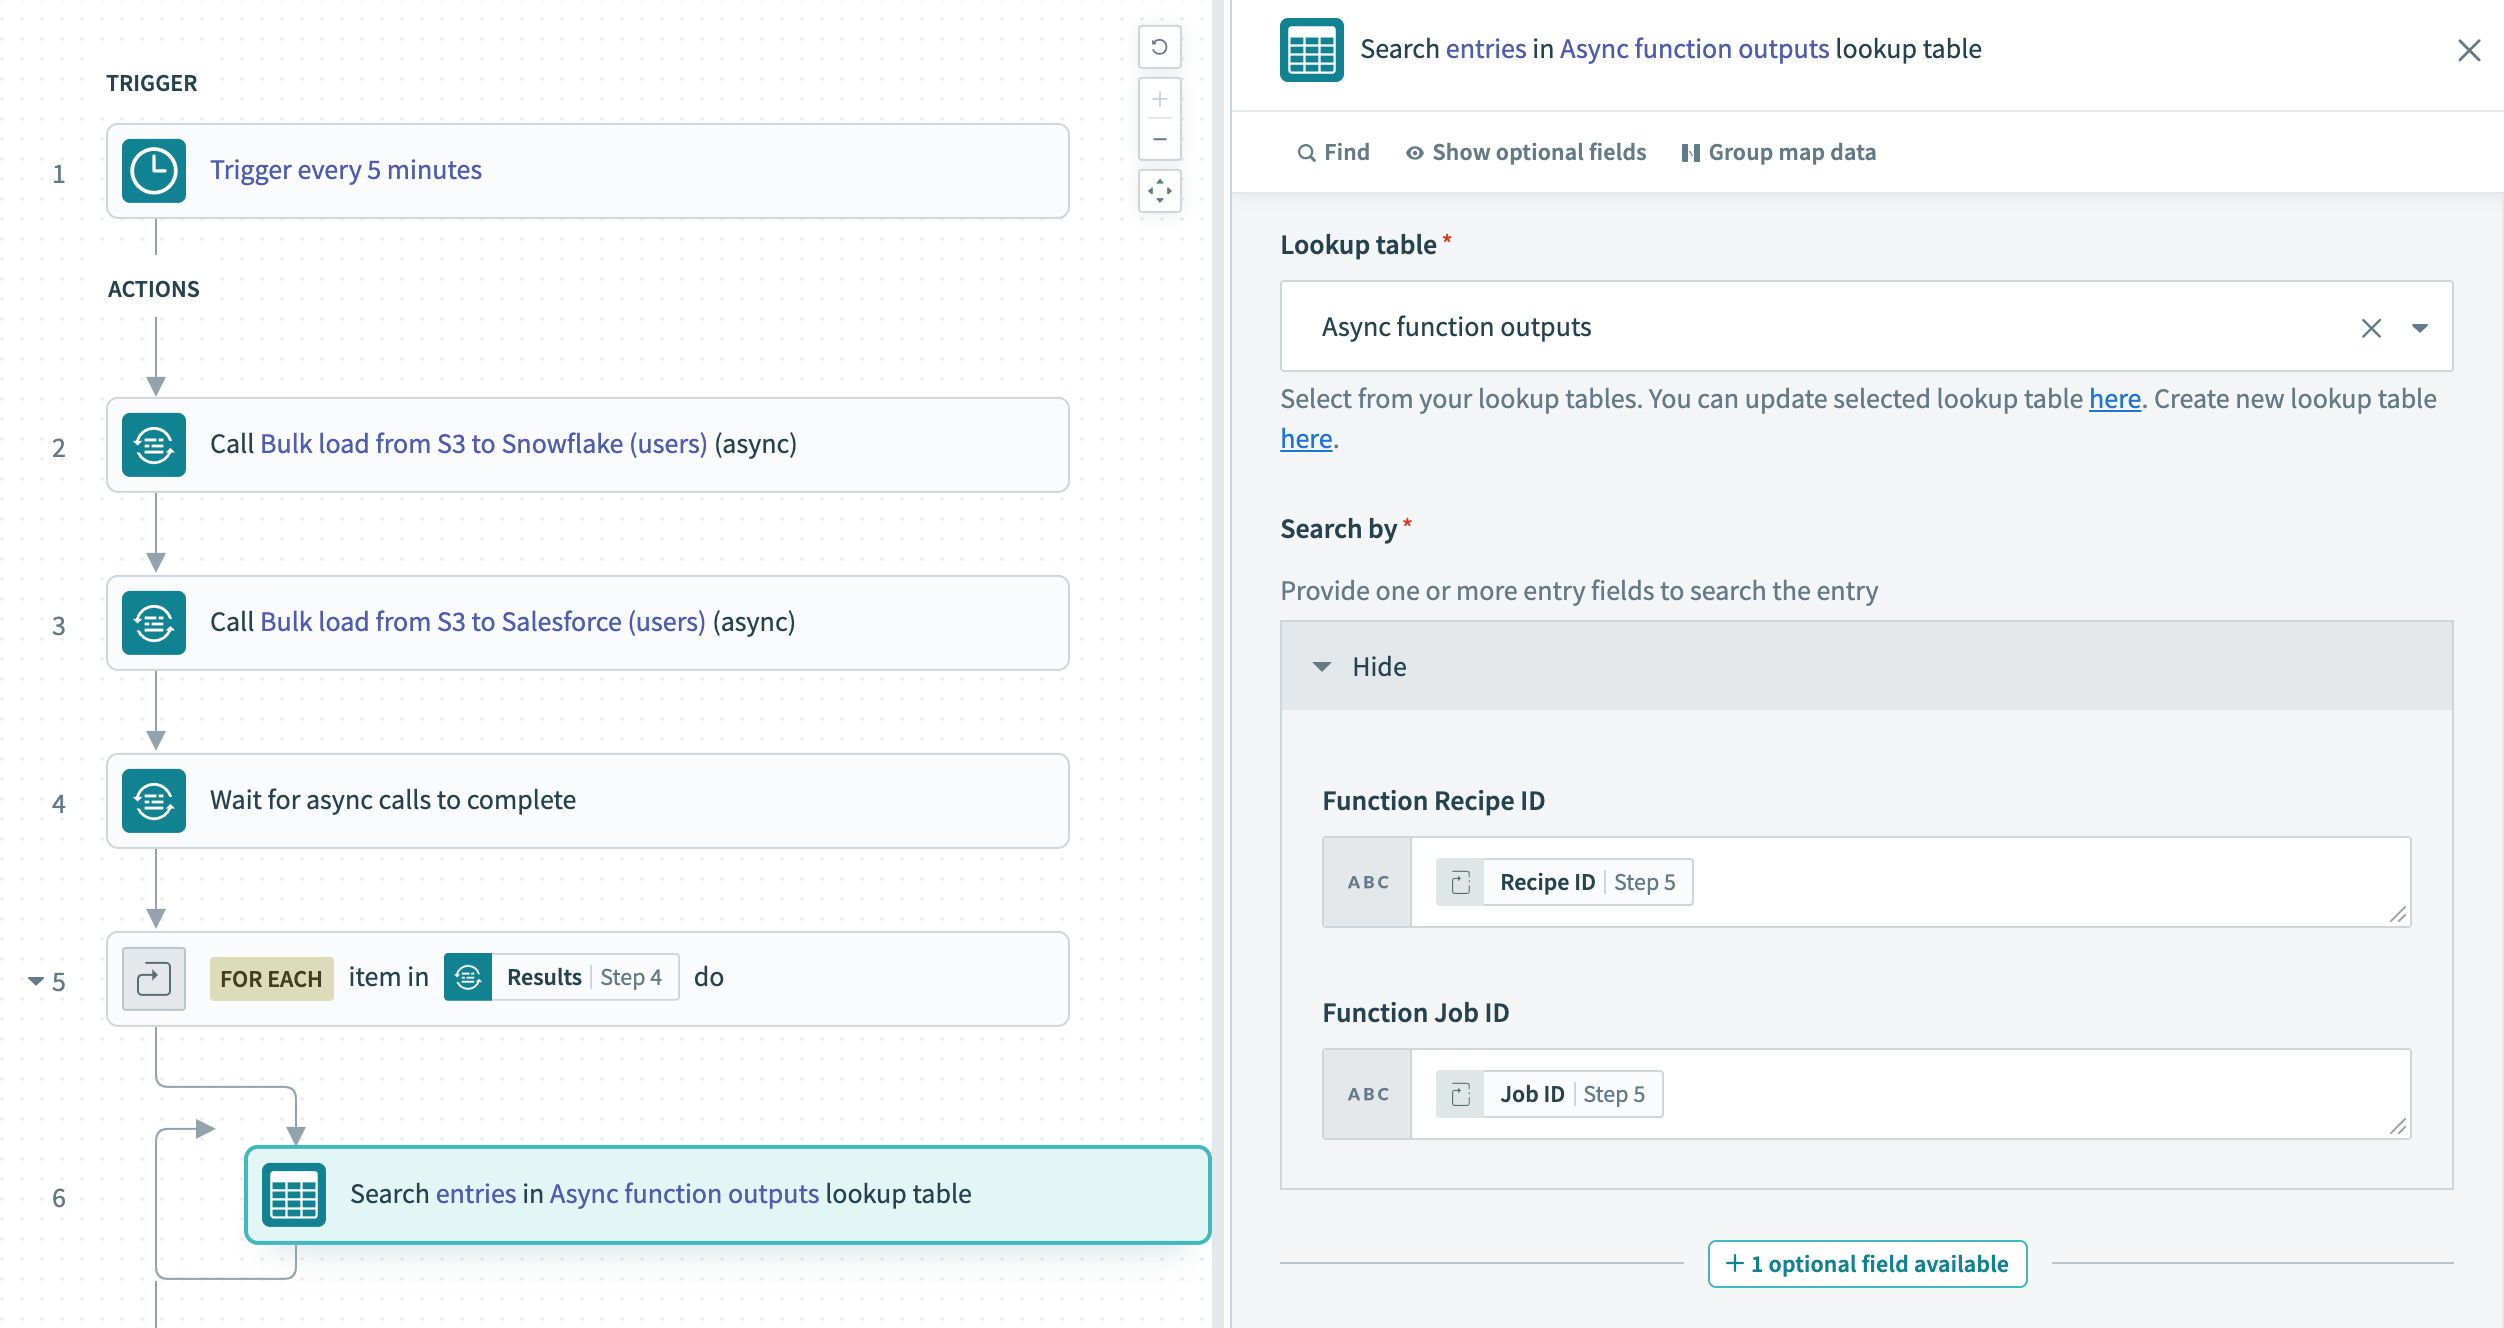Zoom in on the recipe canvas
This screenshot has height=1328, width=2504.
click(x=1159, y=99)
